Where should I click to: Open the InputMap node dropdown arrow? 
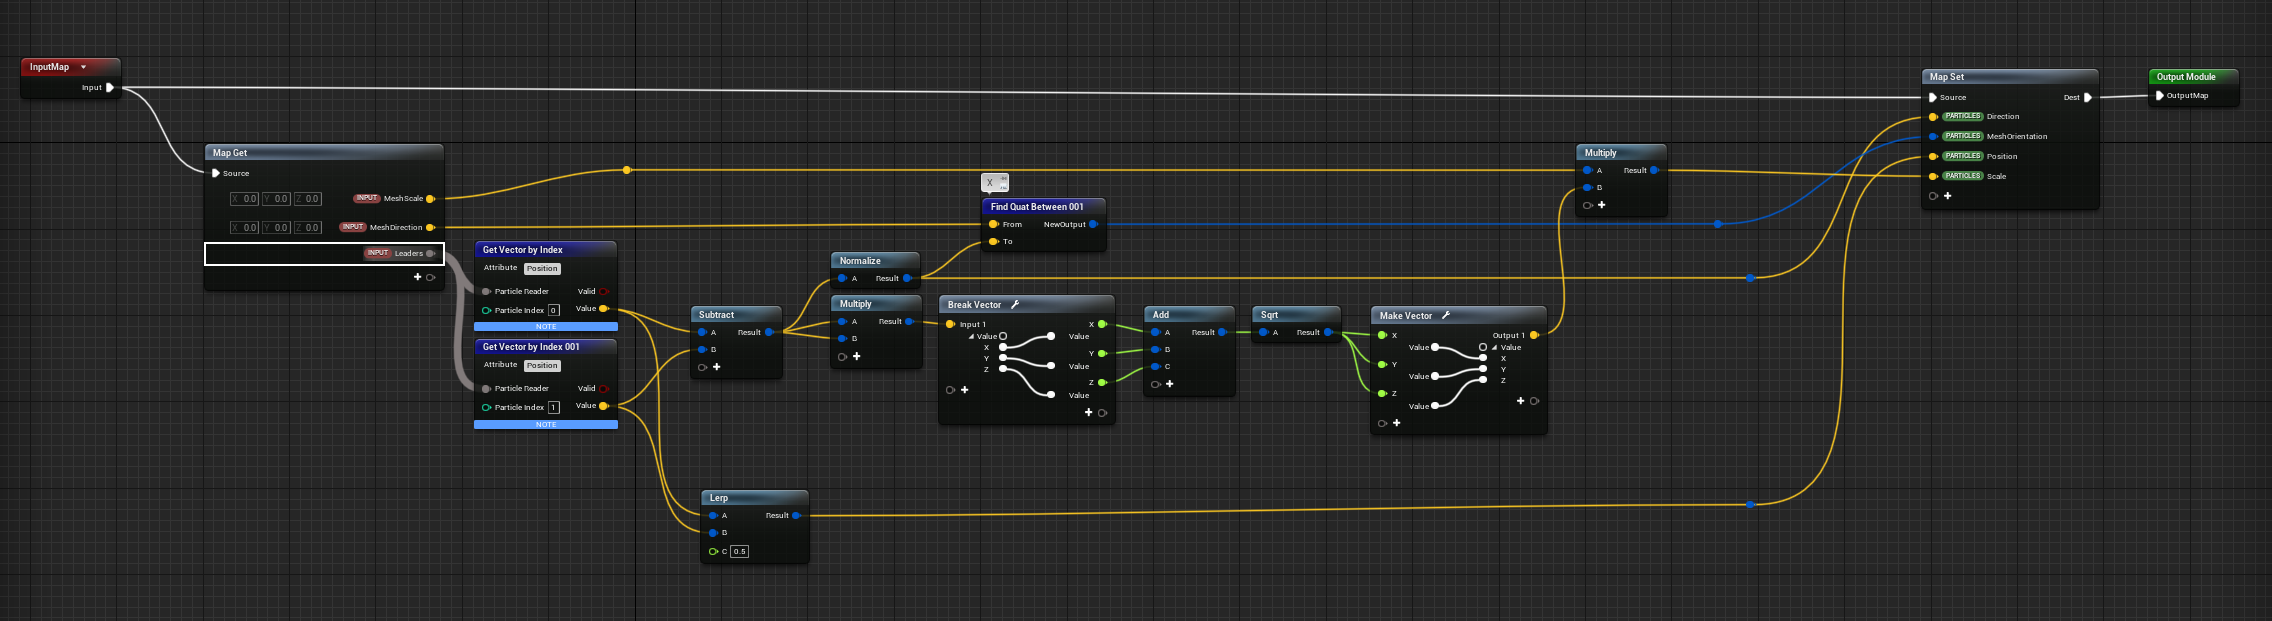(x=83, y=67)
